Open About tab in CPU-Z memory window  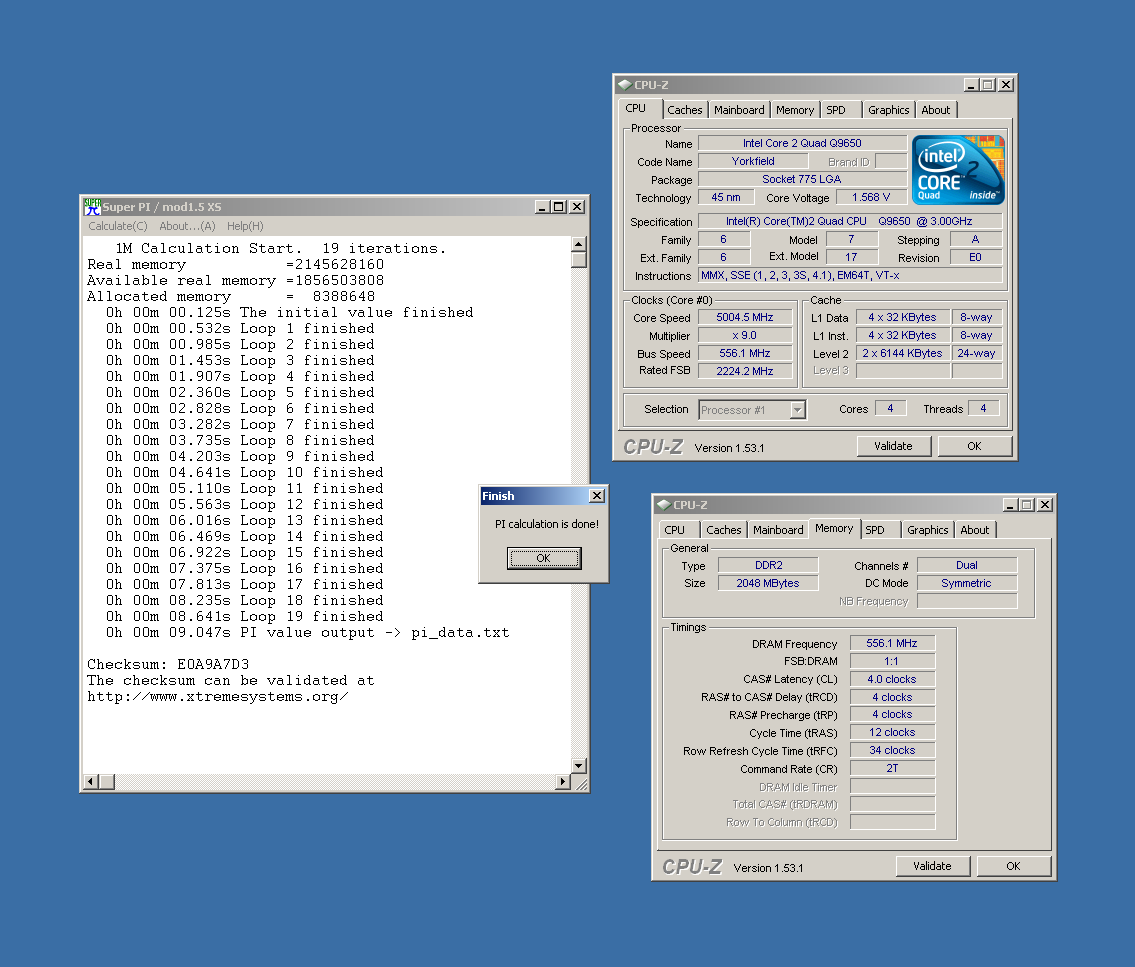[x=975, y=530]
